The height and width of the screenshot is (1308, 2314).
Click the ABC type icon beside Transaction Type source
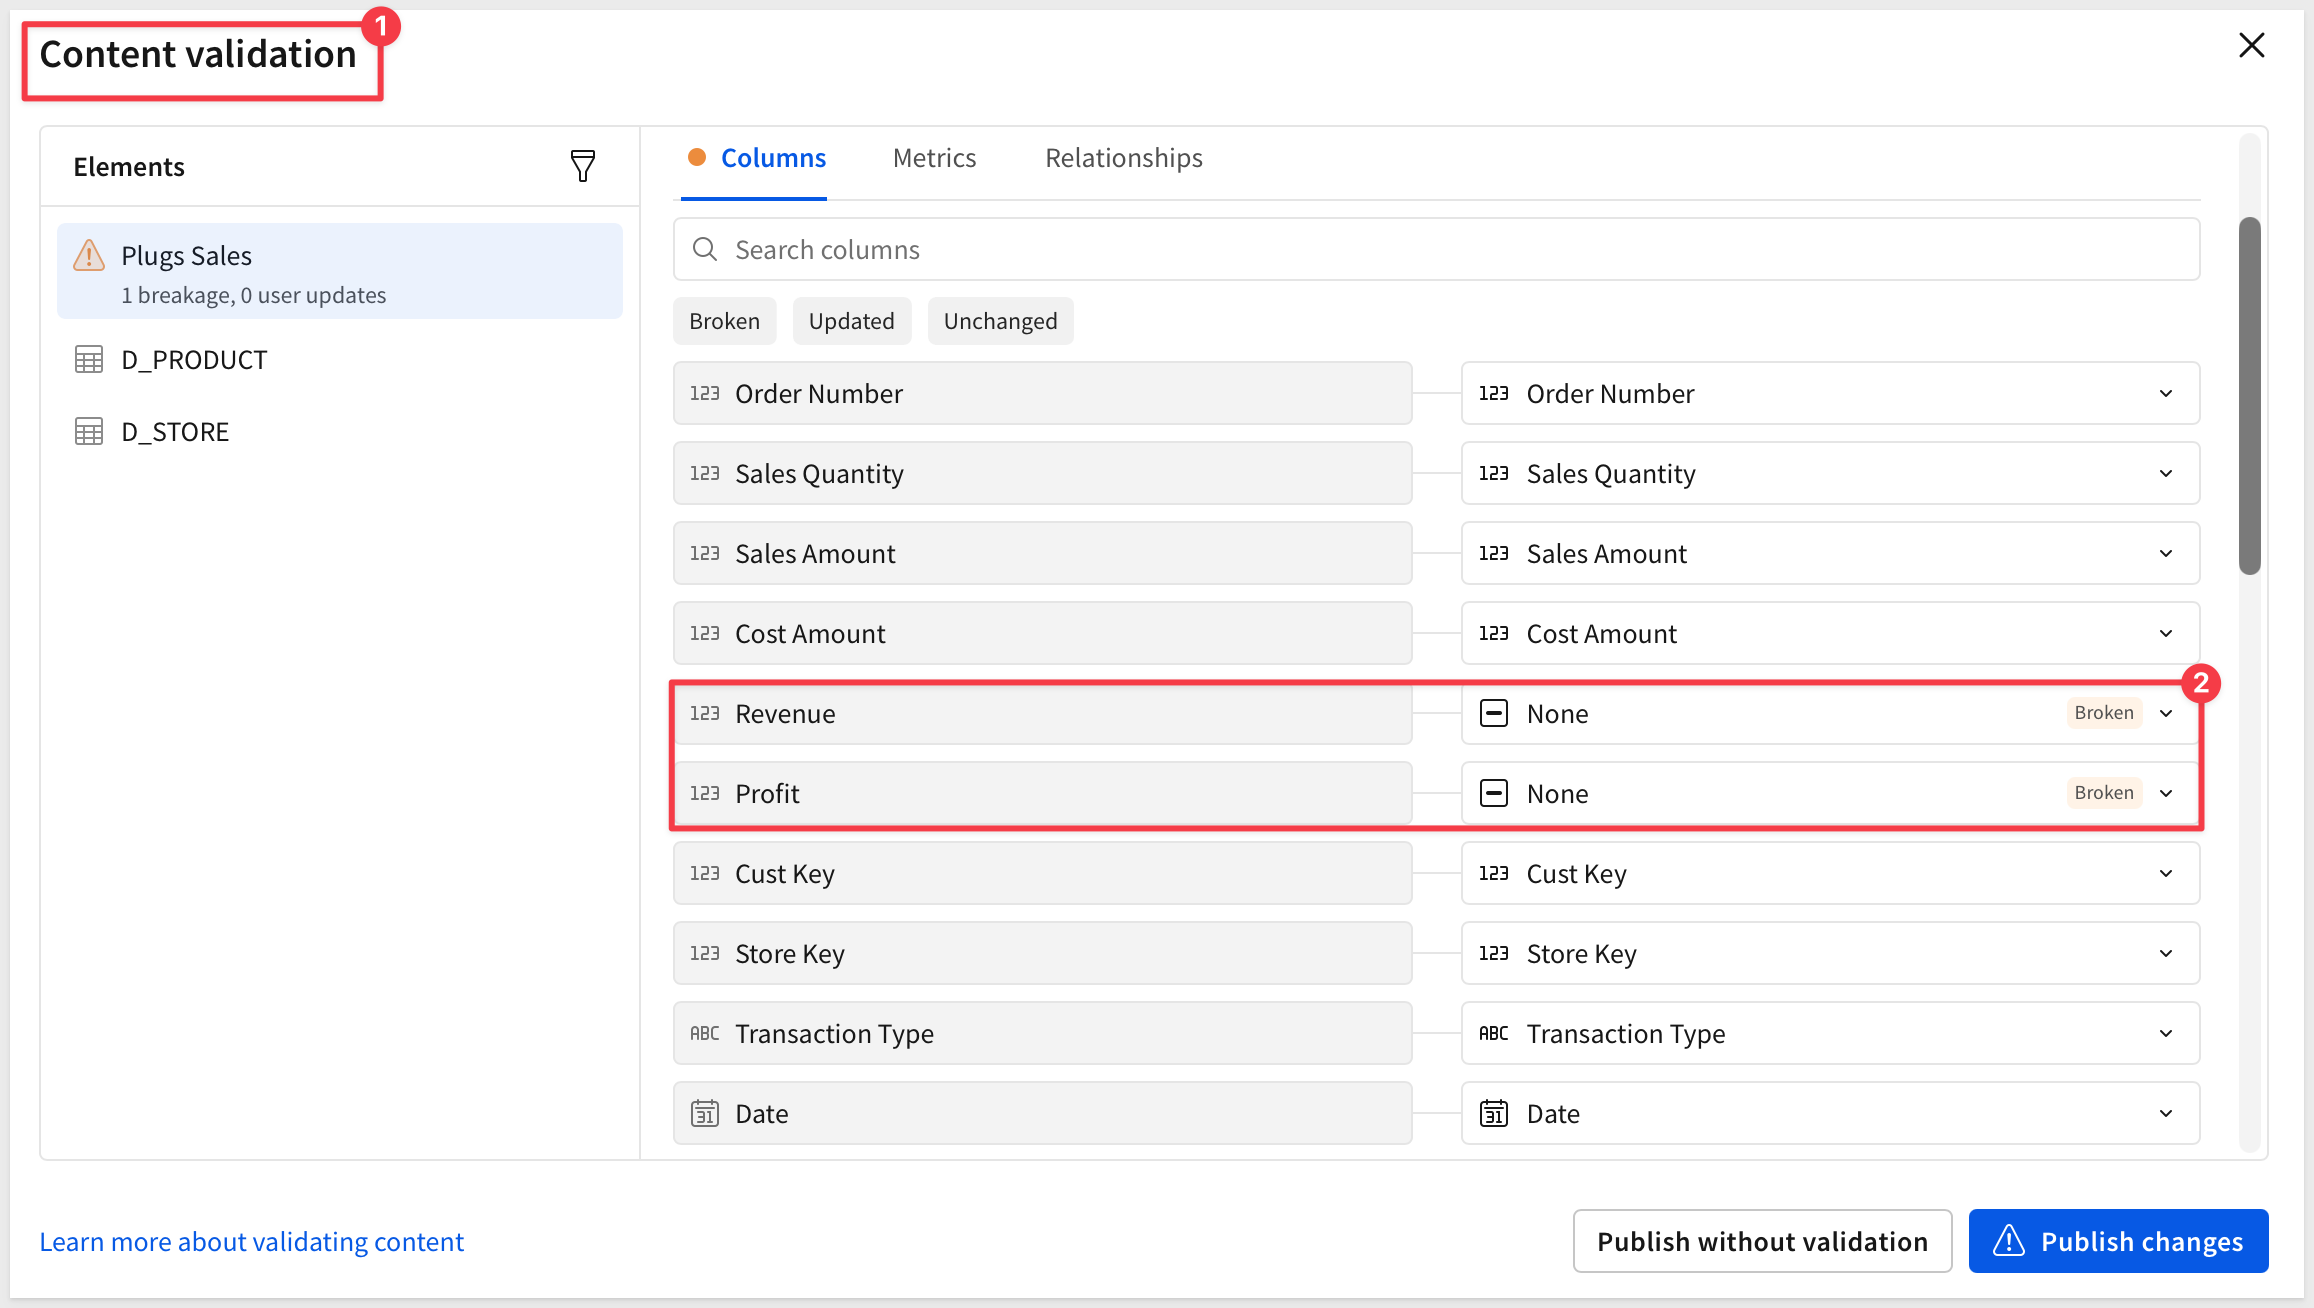[x=705, y=1033]
